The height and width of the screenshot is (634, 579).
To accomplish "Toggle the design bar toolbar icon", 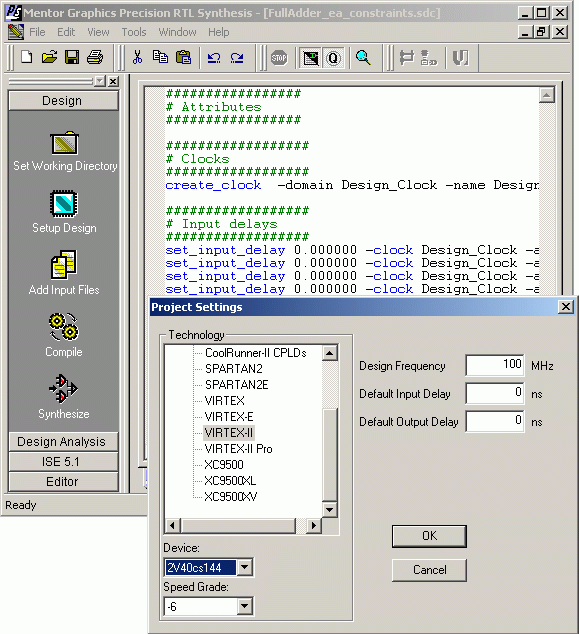I will (310, 58).
